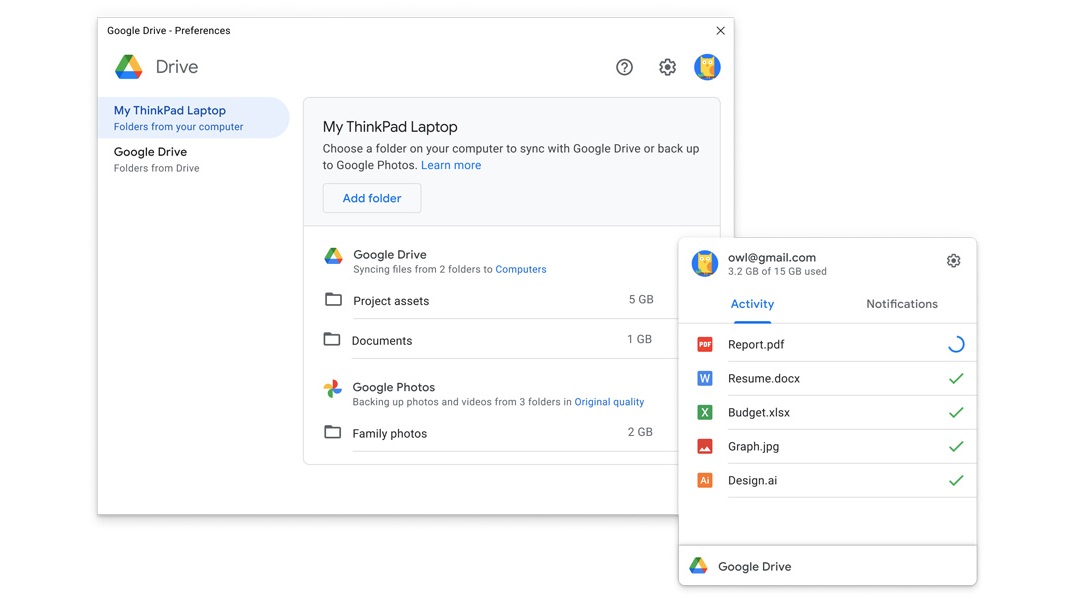This screenshot has width=1066, height=600.
Task: Click the Google Drive logo at popup bottom
Action: pyautogui.click(x=697, y=565)
